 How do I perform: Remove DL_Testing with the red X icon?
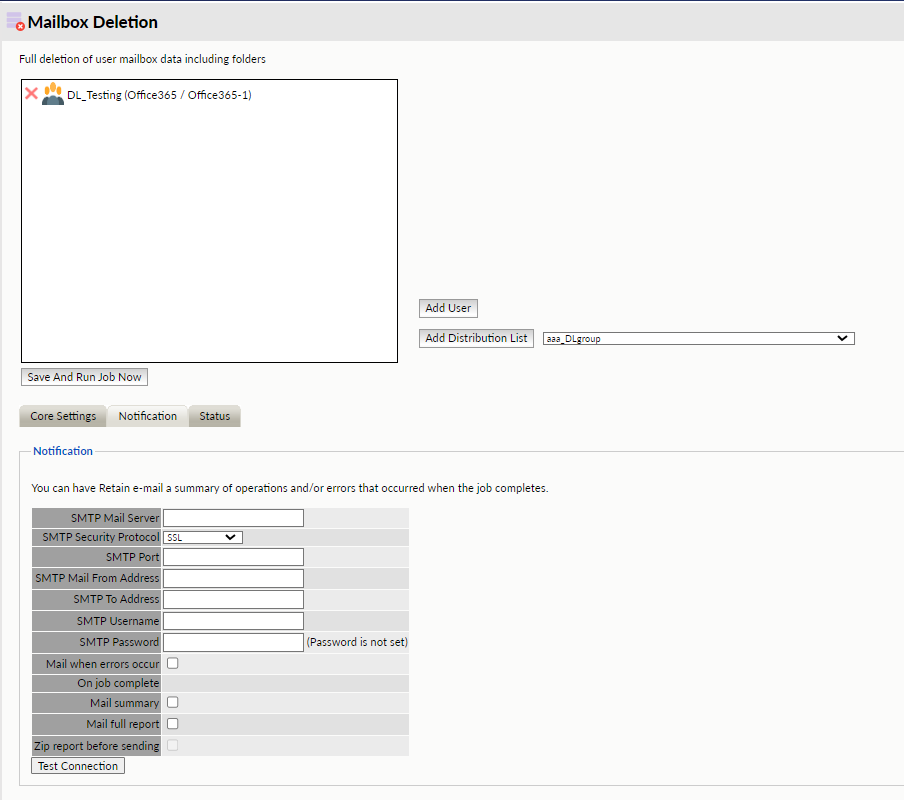31,94
